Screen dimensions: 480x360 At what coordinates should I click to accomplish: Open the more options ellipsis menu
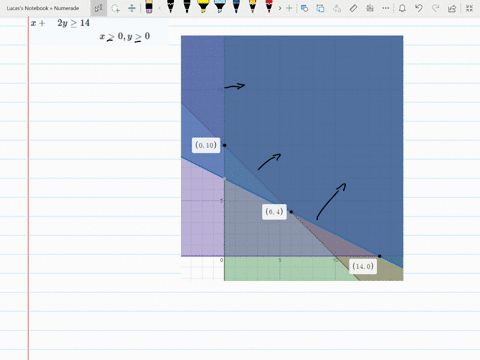click(x=386, y=8)
